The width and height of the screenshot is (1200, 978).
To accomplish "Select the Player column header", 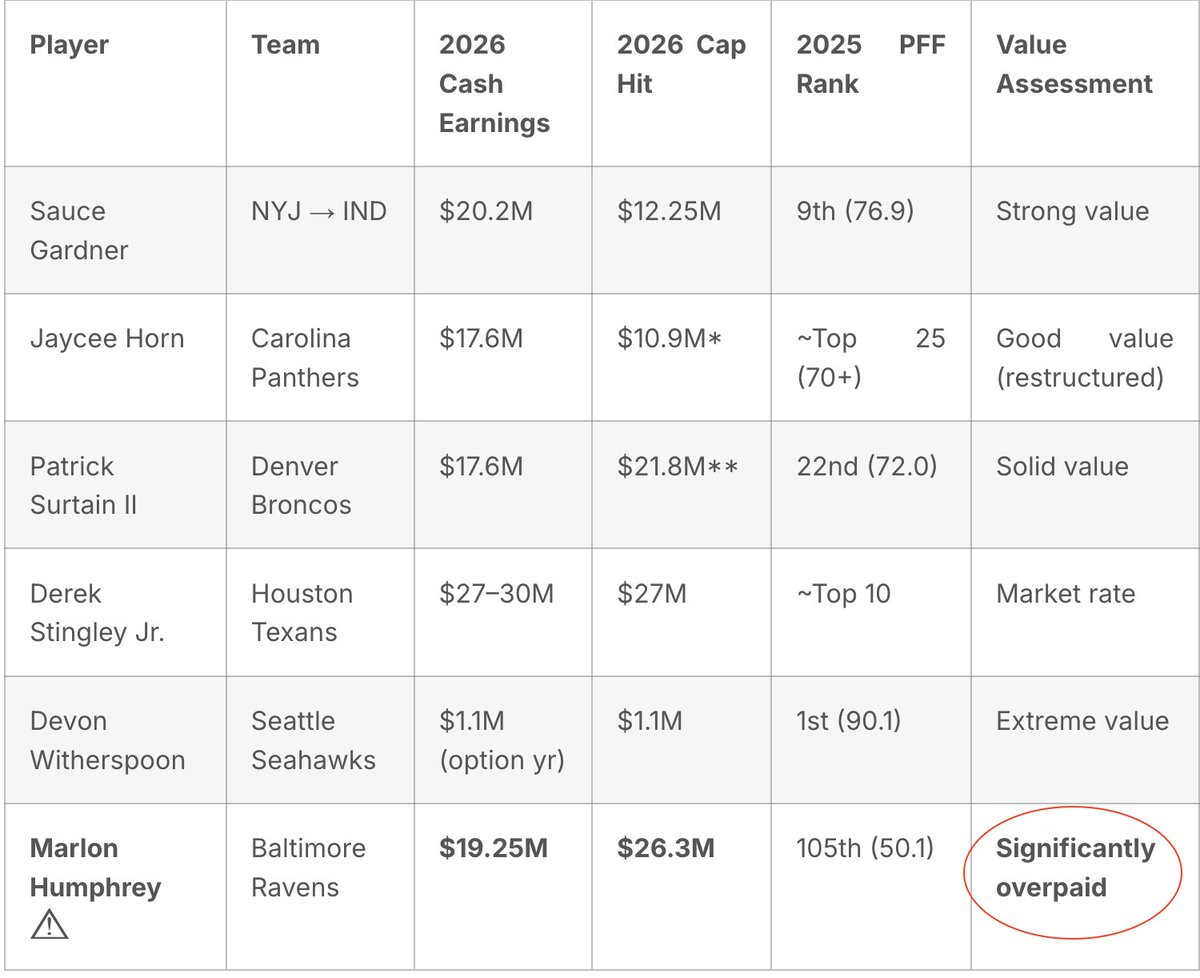I will (69, 45).
